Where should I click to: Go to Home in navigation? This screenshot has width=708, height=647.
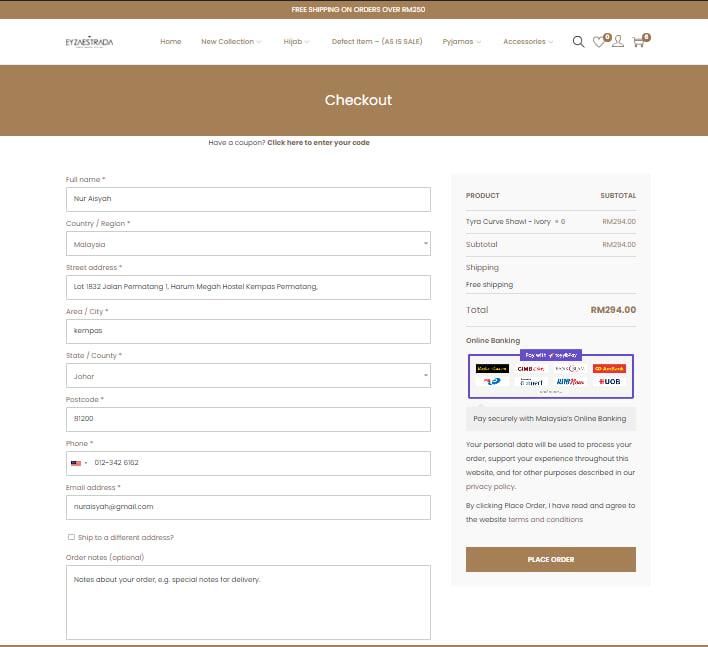point(171,42)
